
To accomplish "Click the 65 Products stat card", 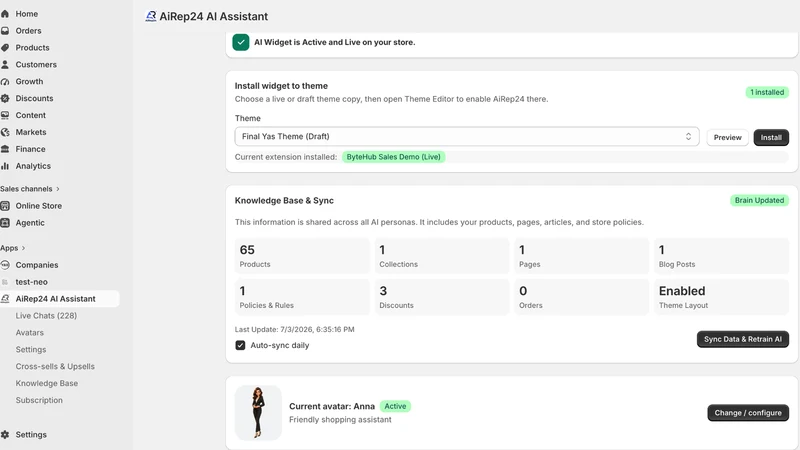I will coord(302,256).
